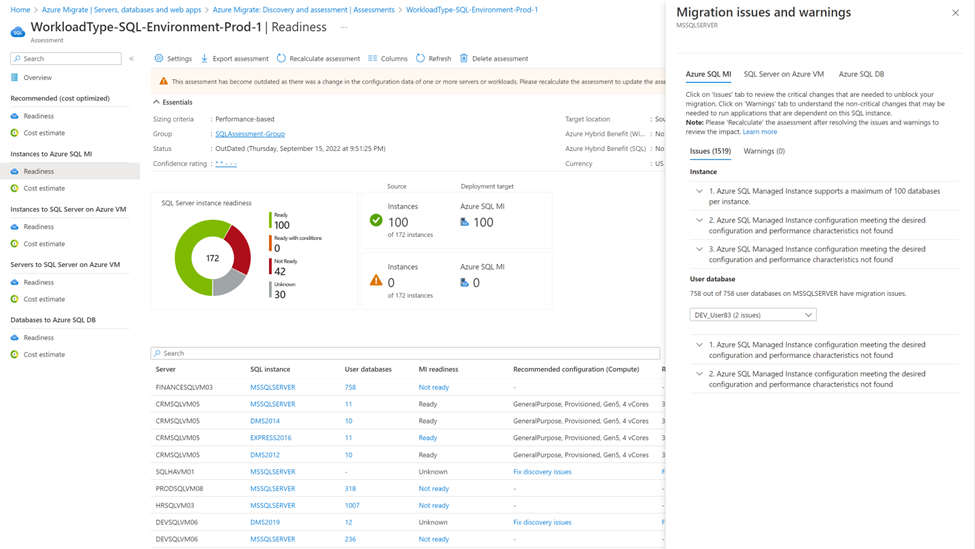Open Discovery and assessment Assessments breadcrumb
Screen dimensions: 975x549
pyautogui.click(x=303, y=10)
